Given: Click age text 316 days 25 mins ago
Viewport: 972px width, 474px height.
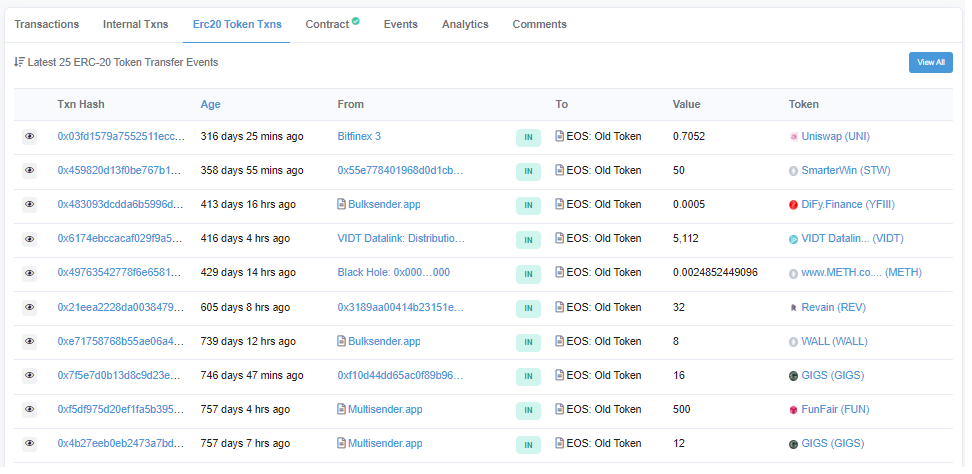Looking at the screenshot, I should [252, 136].
